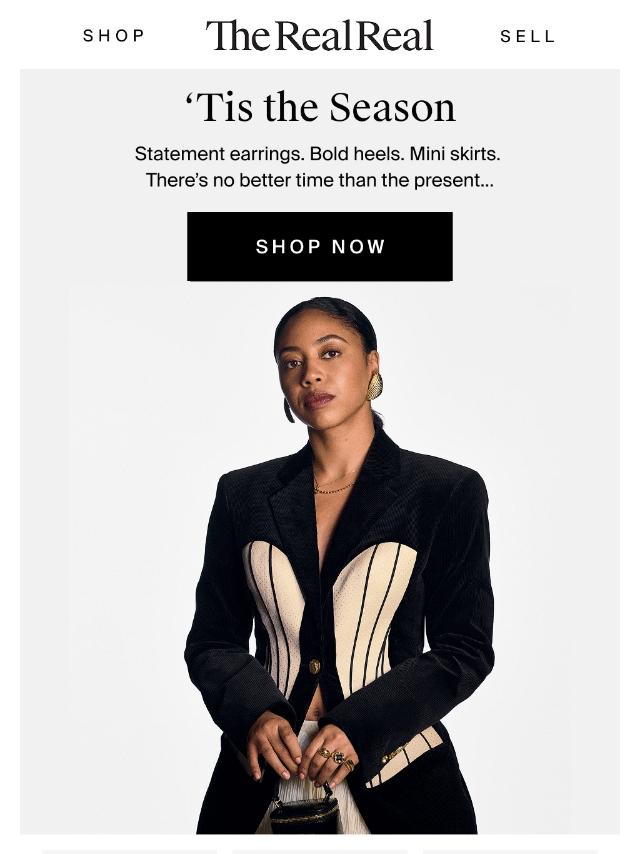Click the 'Statement earrings. Bold heels.' text line
640x854 pixels.
tap(317, 154)
